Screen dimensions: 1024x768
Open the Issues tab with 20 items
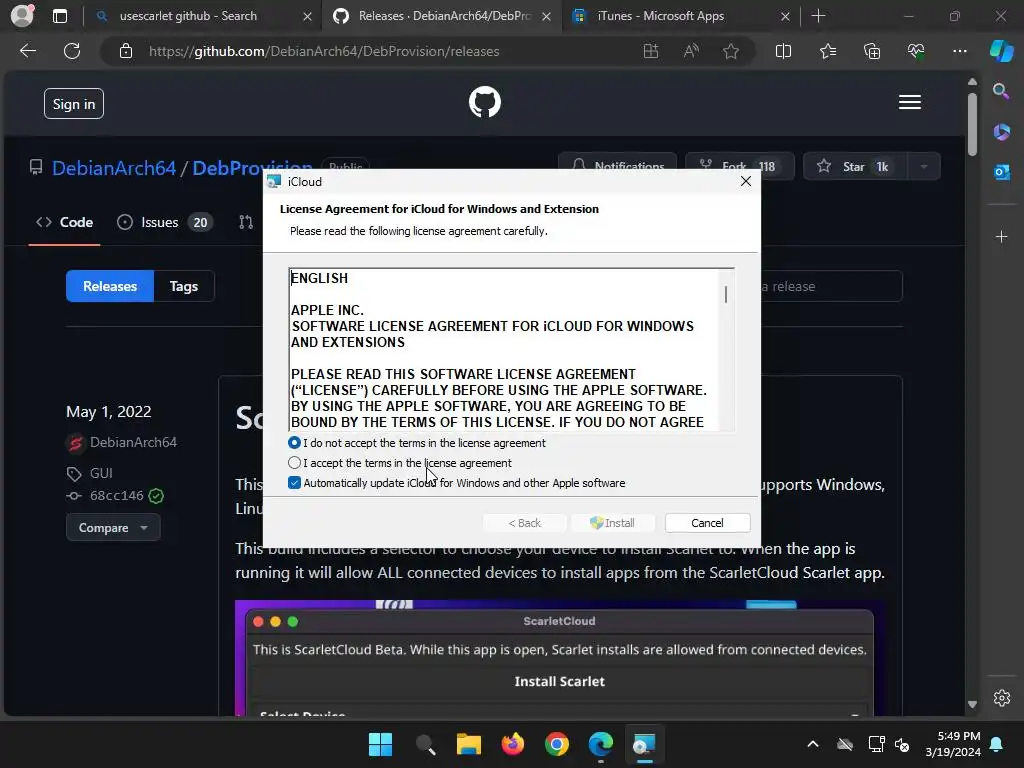[165, 222]
